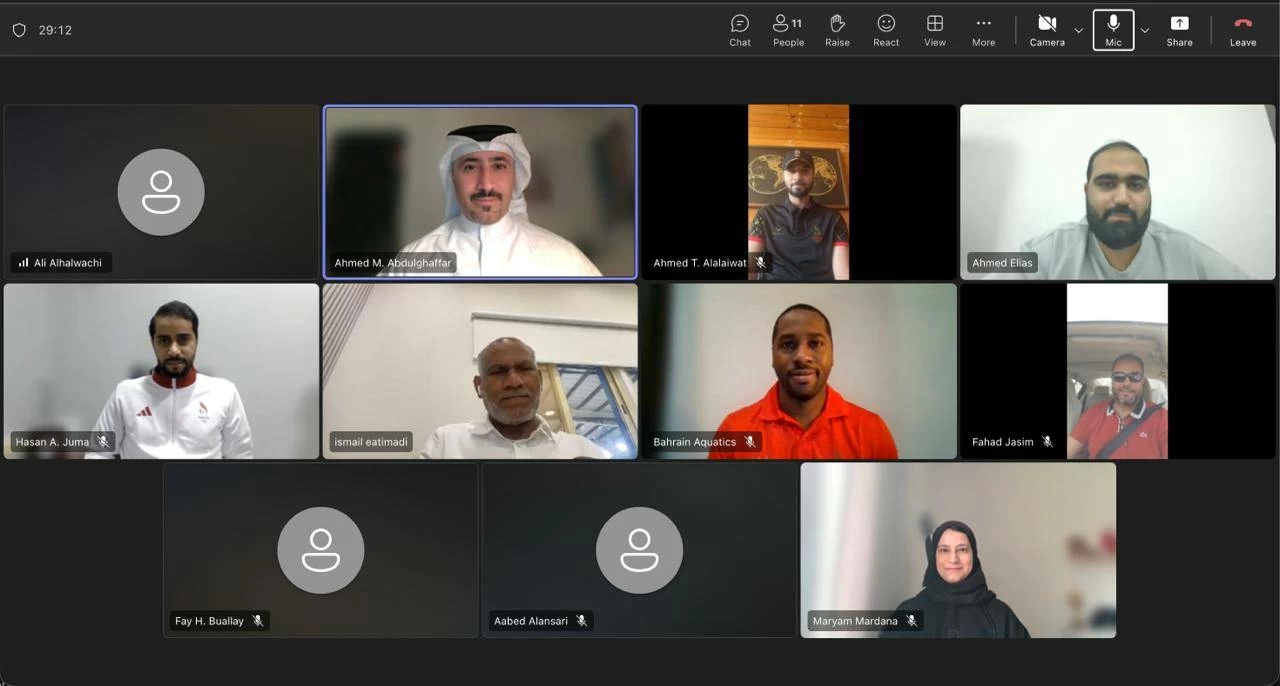The width and height of the screenshot is (1280, 686).
Task: Share your screen with Share button
Action: click(1179, 30)
